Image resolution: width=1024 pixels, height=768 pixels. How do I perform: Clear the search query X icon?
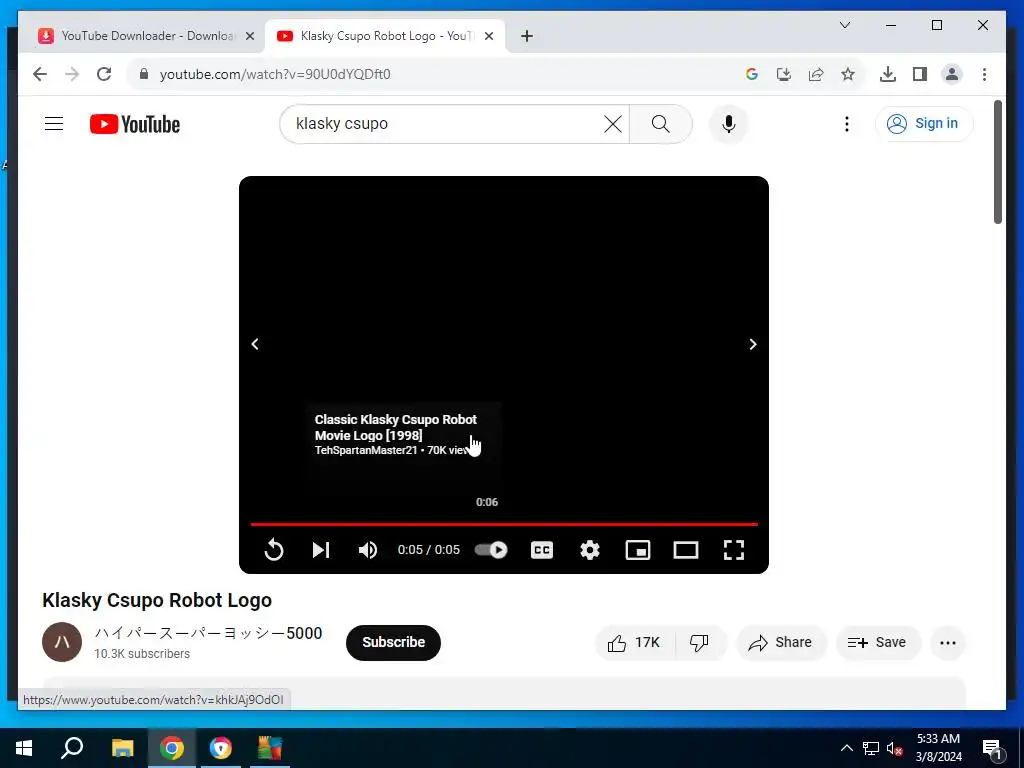pyautogui.click(x=613, y=123)
